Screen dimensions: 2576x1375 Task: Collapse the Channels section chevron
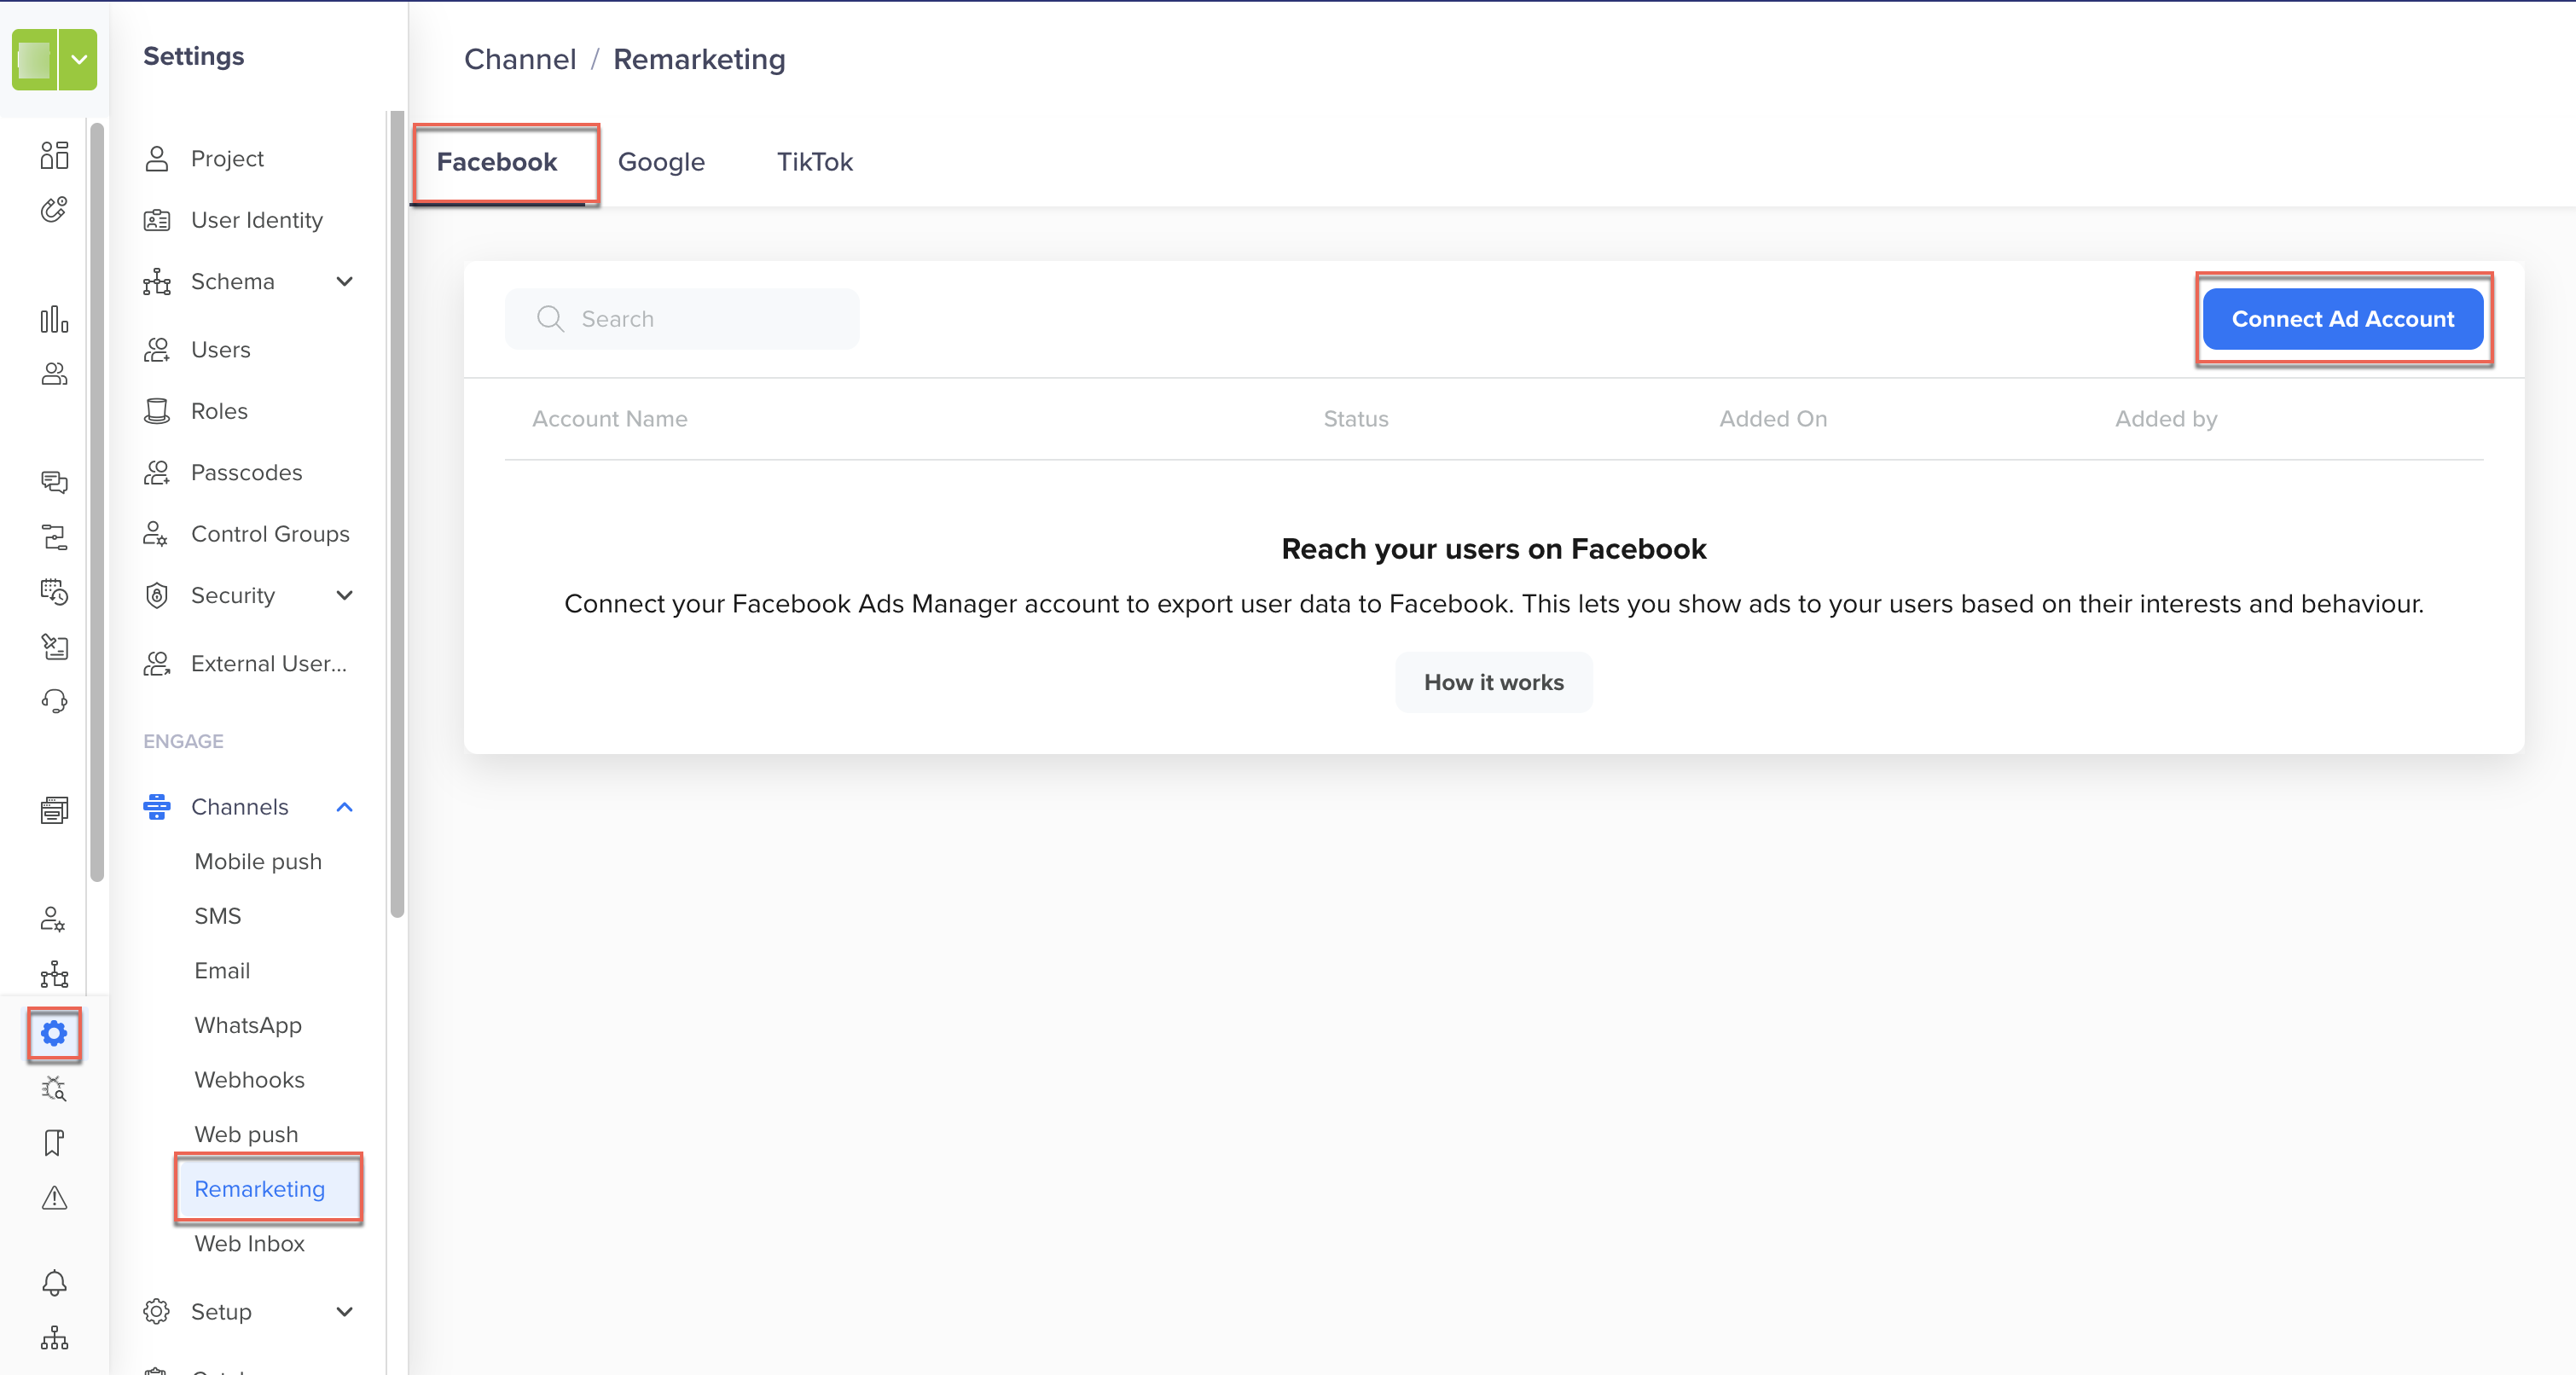tap(345, 807)
